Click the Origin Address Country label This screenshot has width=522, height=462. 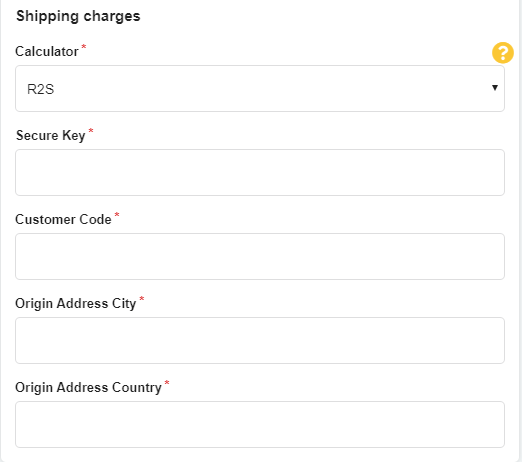[88, 388]
